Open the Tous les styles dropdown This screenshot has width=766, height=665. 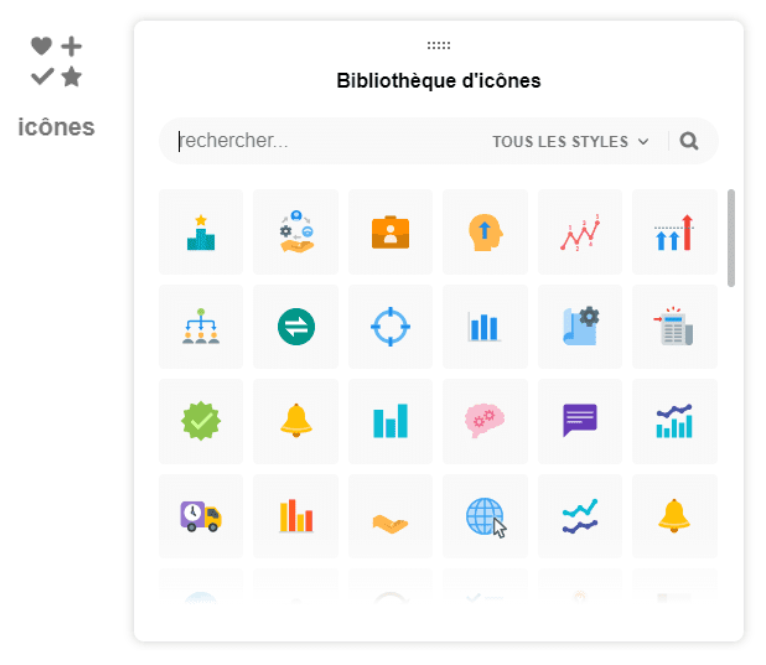point(570,142)
